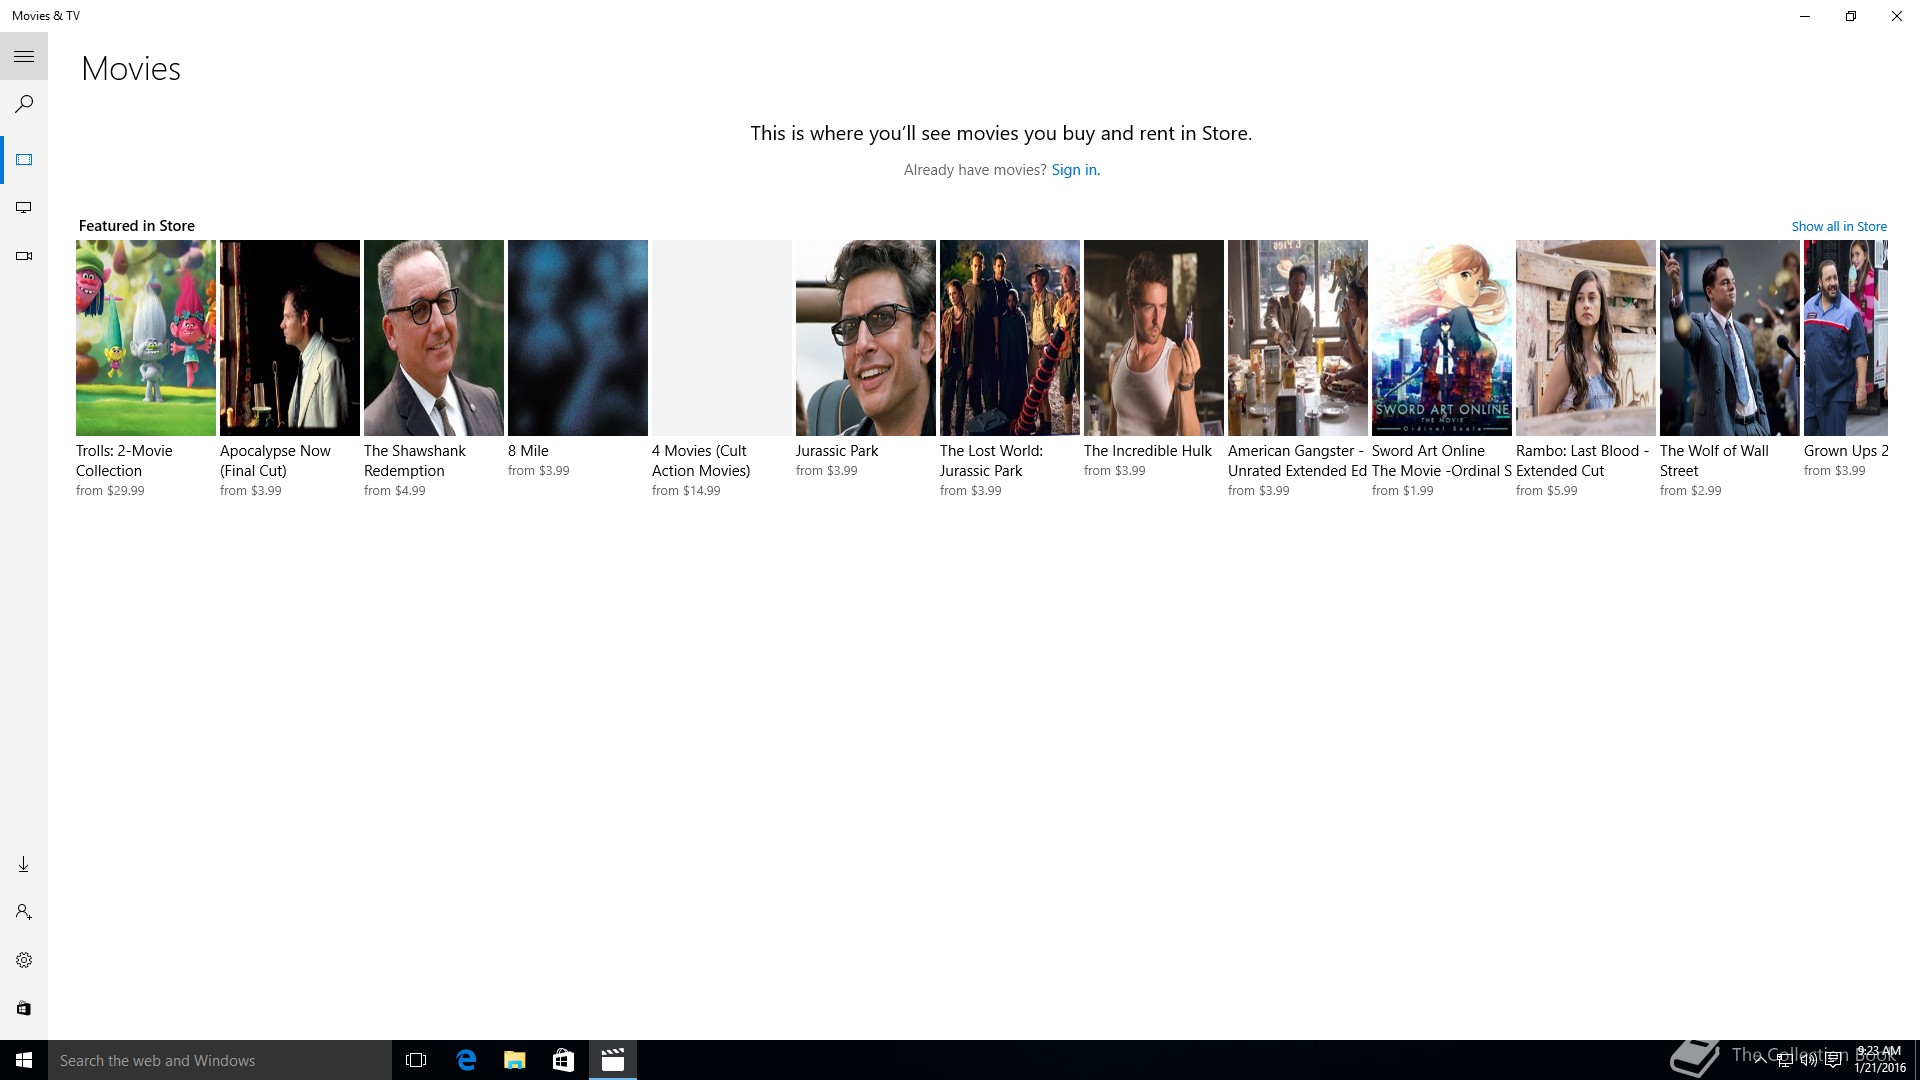Screen dimensions: 1920x1080
Task: Open the search icon in sidebar
Action: point(24,104)
